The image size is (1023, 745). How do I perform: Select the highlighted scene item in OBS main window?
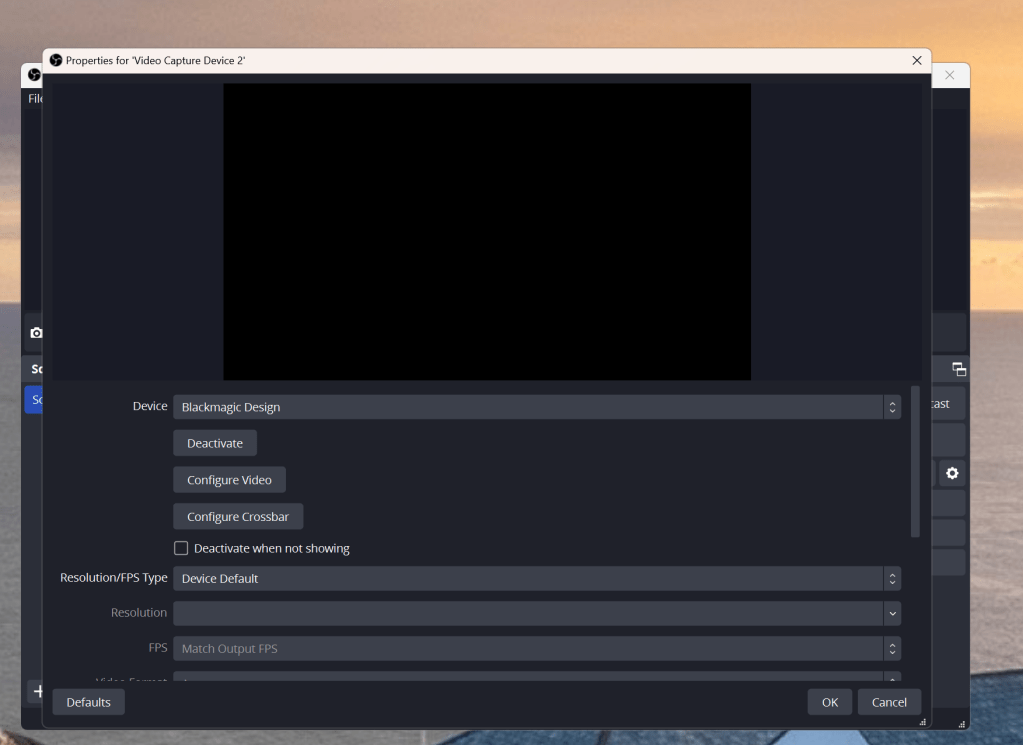(34, 400)
